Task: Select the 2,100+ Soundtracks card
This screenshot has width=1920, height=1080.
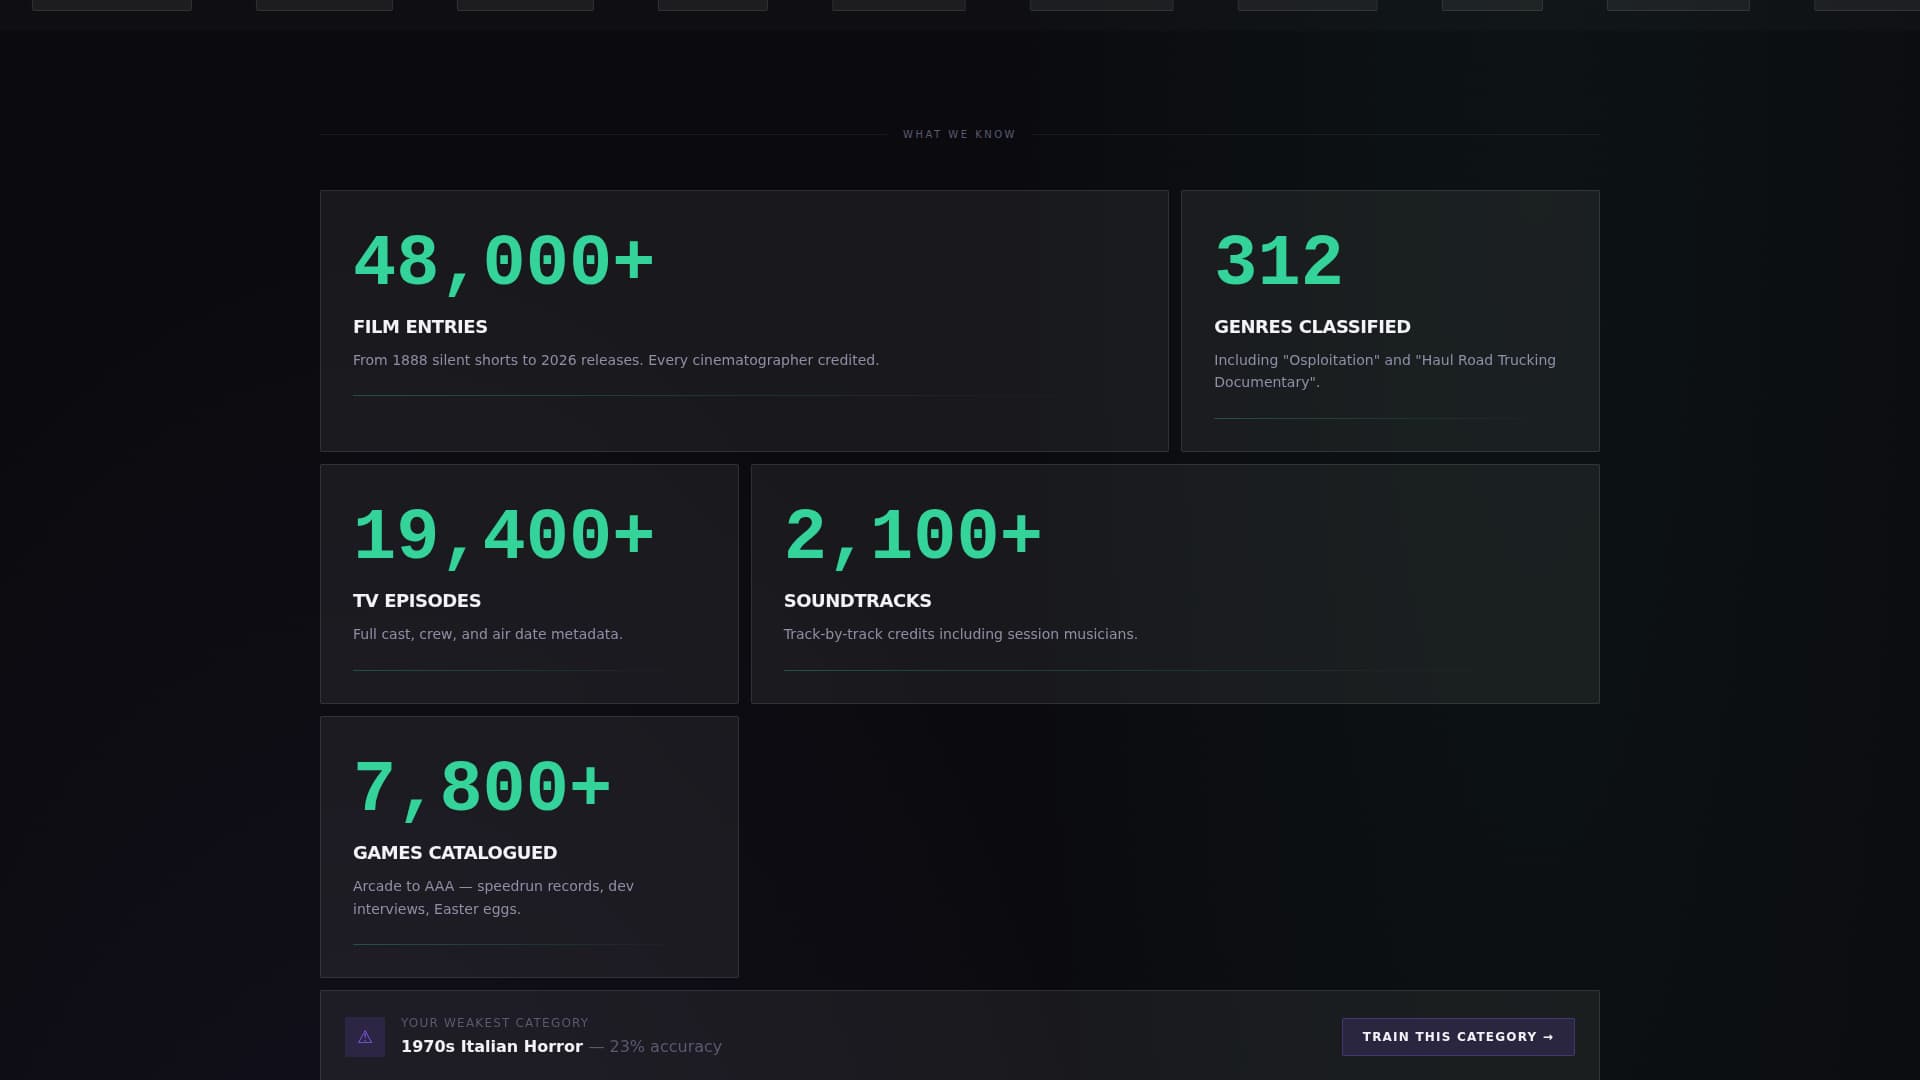Action: [x=1175, y=584]
